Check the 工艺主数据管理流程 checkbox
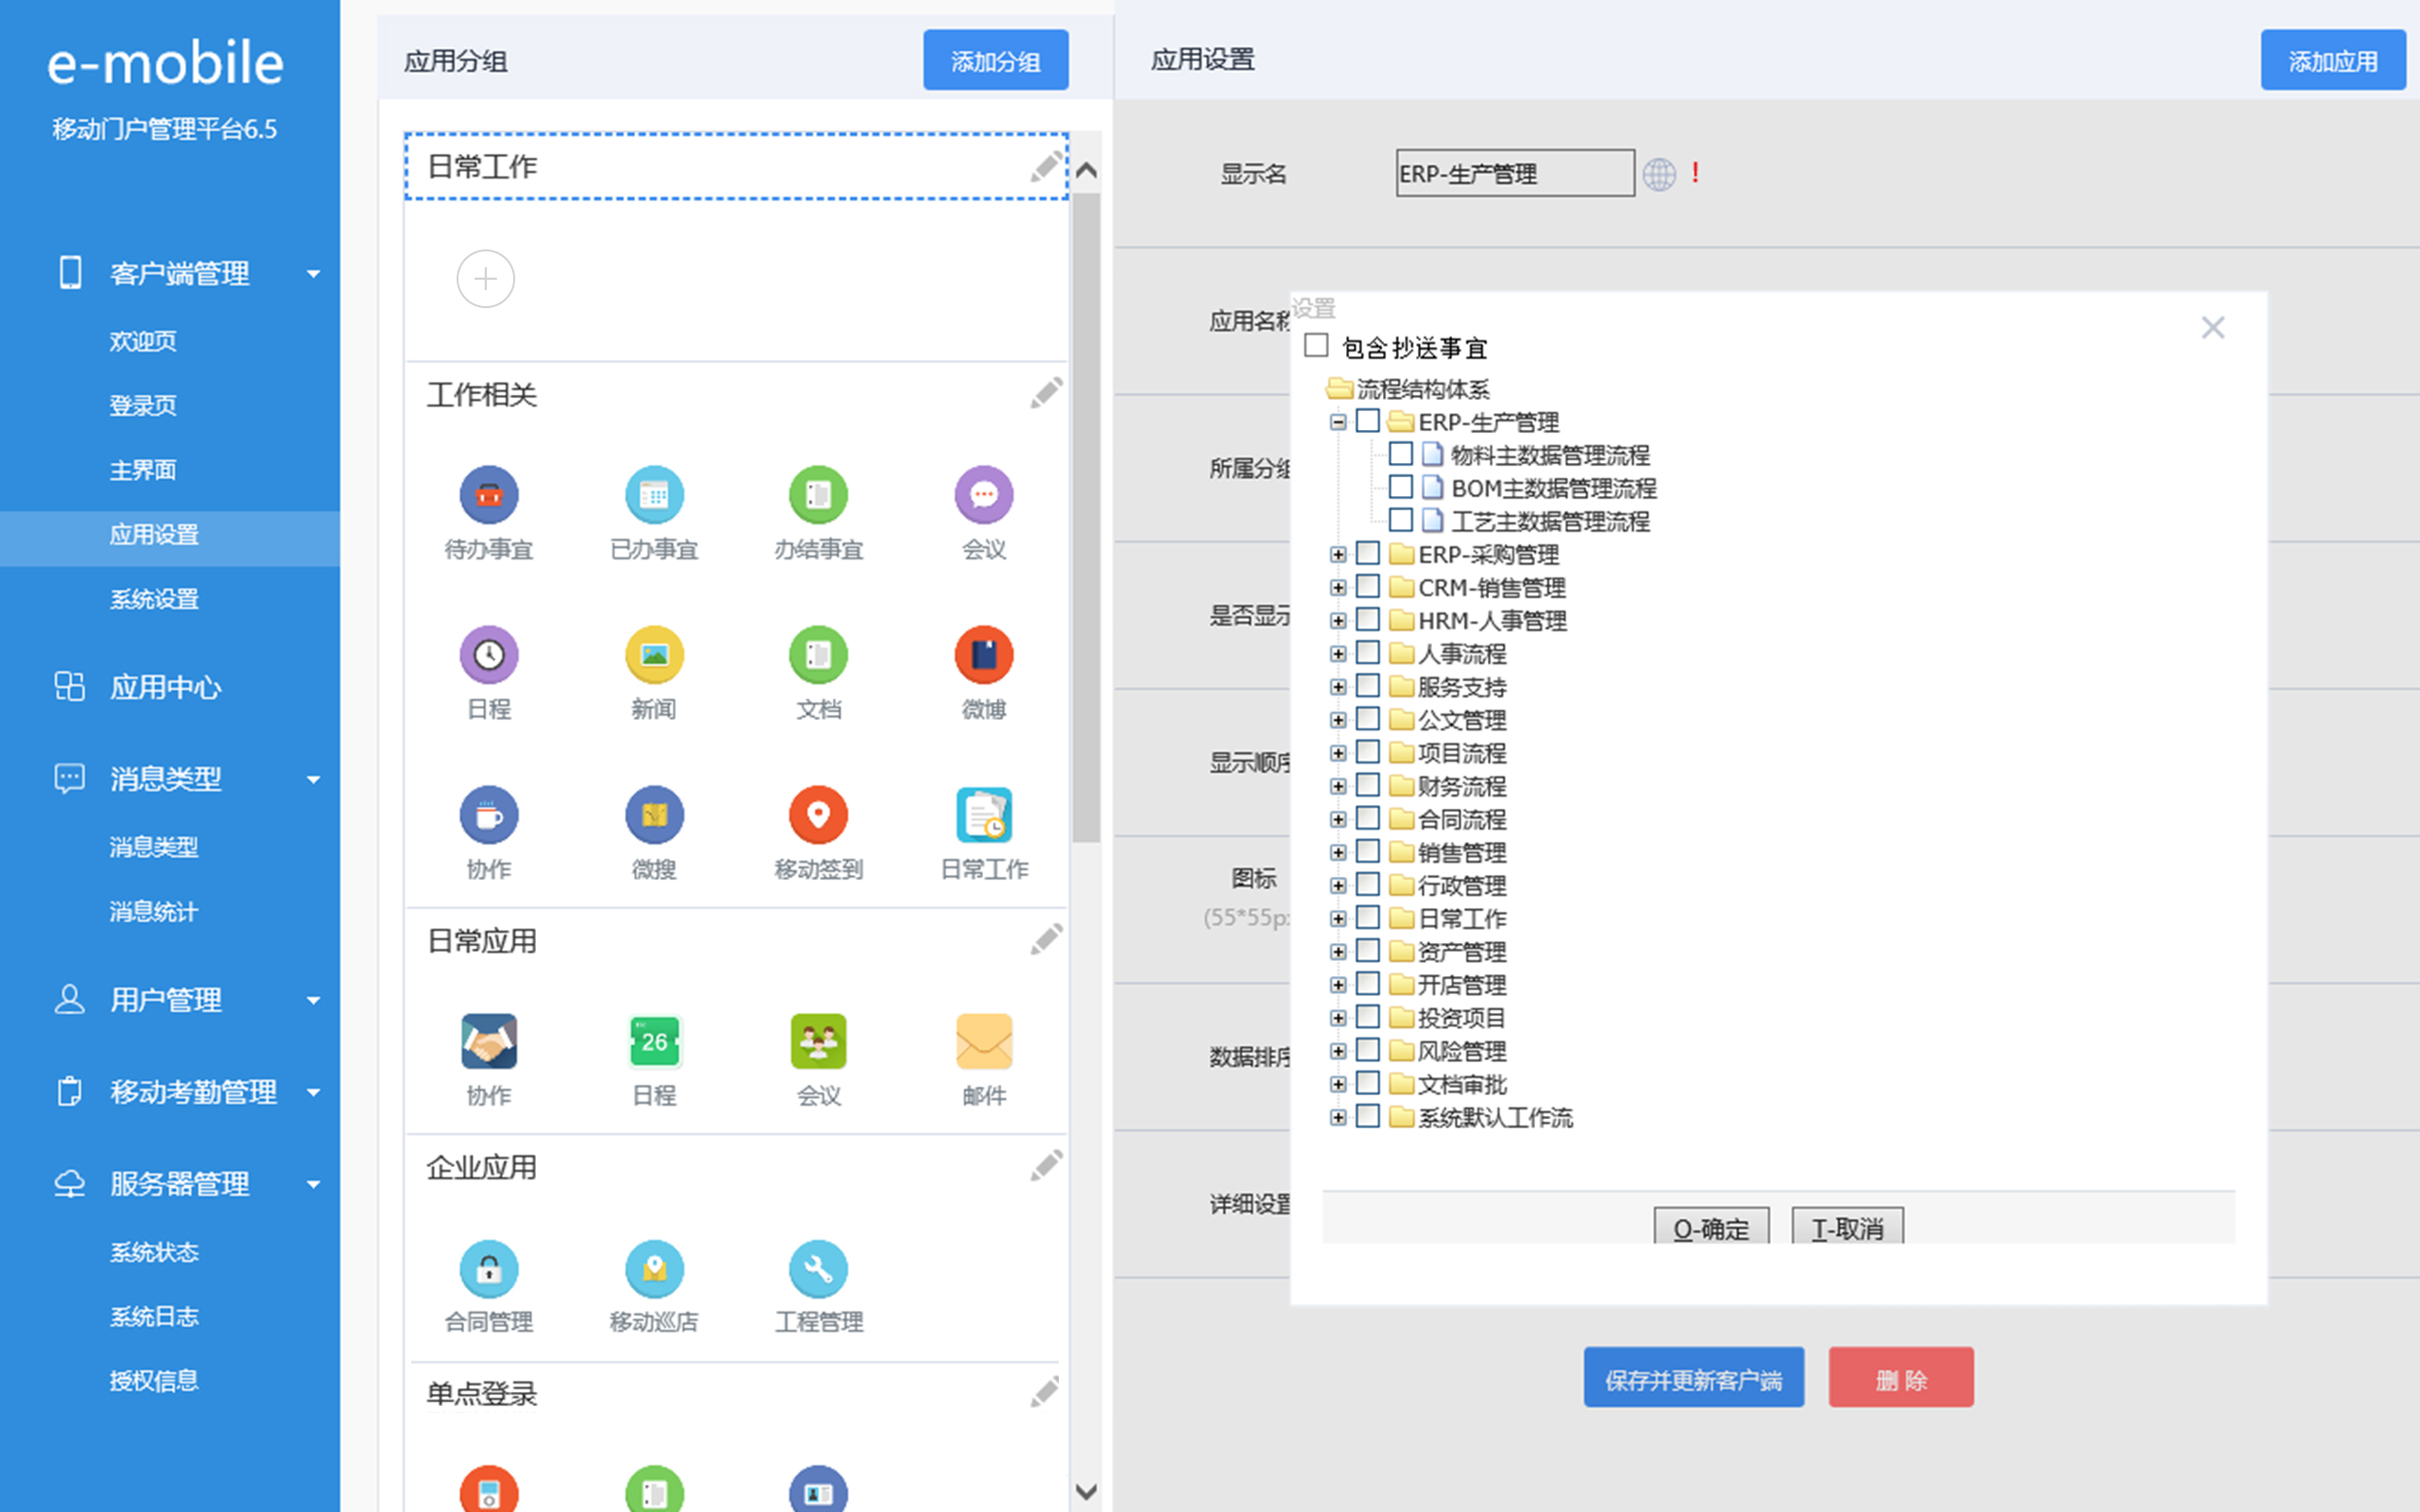The width and height of the screenshot is (2420, 1512). 1401,519
